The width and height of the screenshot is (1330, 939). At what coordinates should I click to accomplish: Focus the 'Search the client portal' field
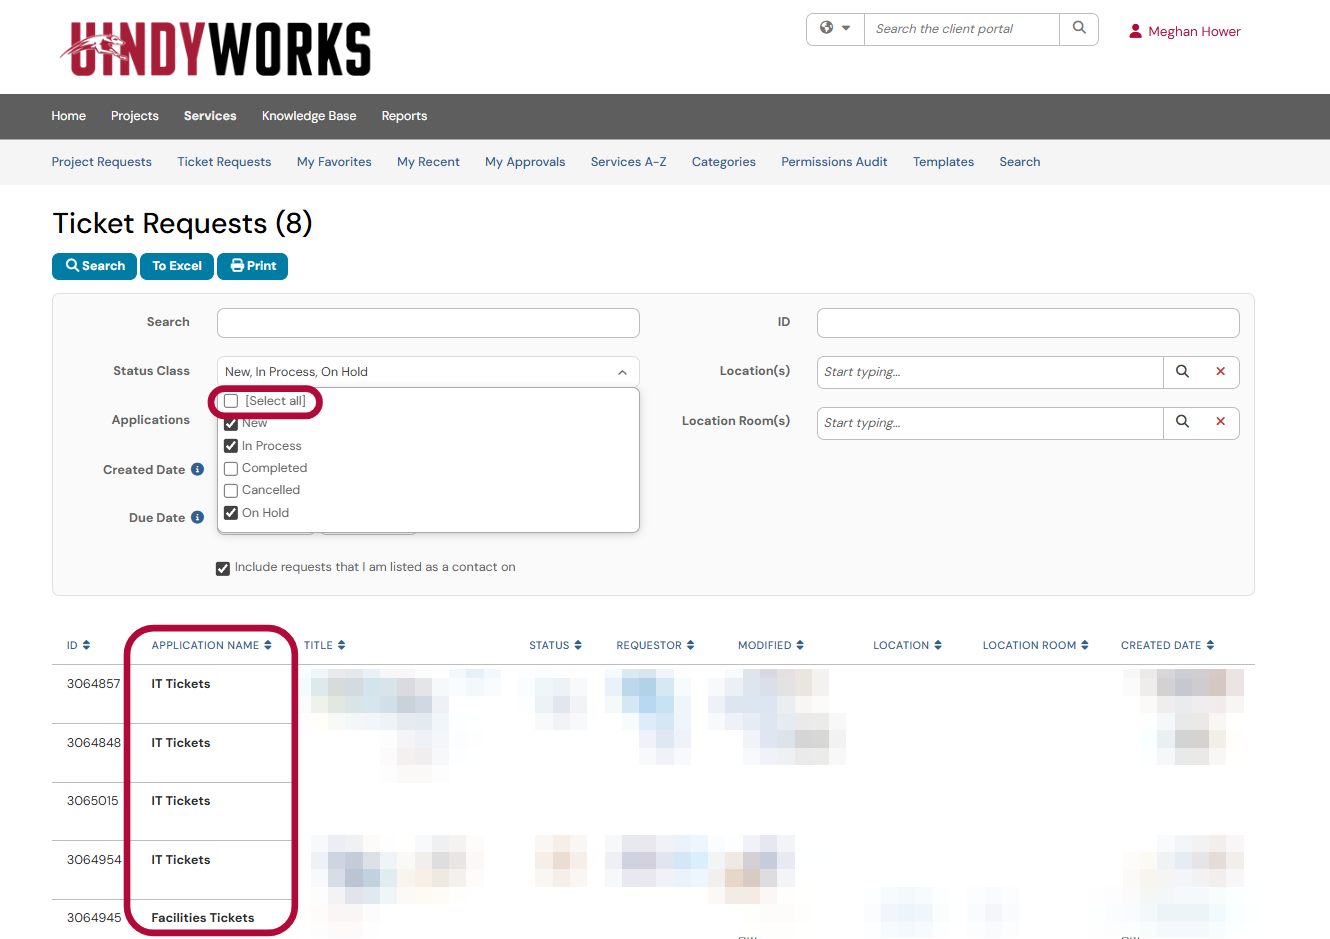tap(962, 29)
